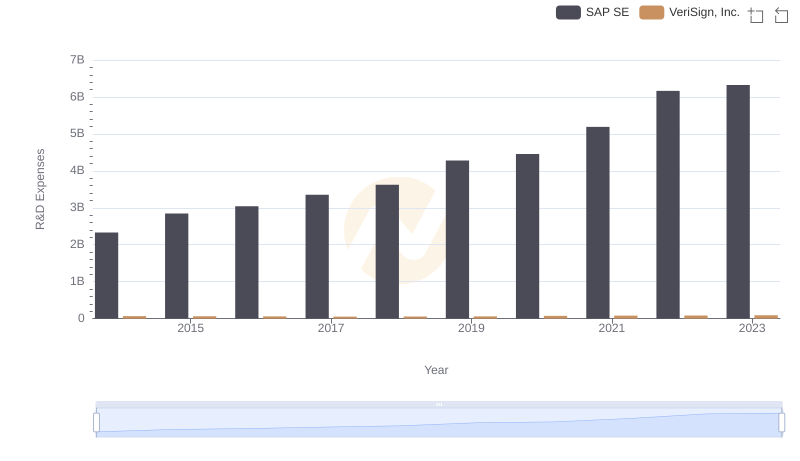Activate the area zoom tool icon

pos(756,15)
